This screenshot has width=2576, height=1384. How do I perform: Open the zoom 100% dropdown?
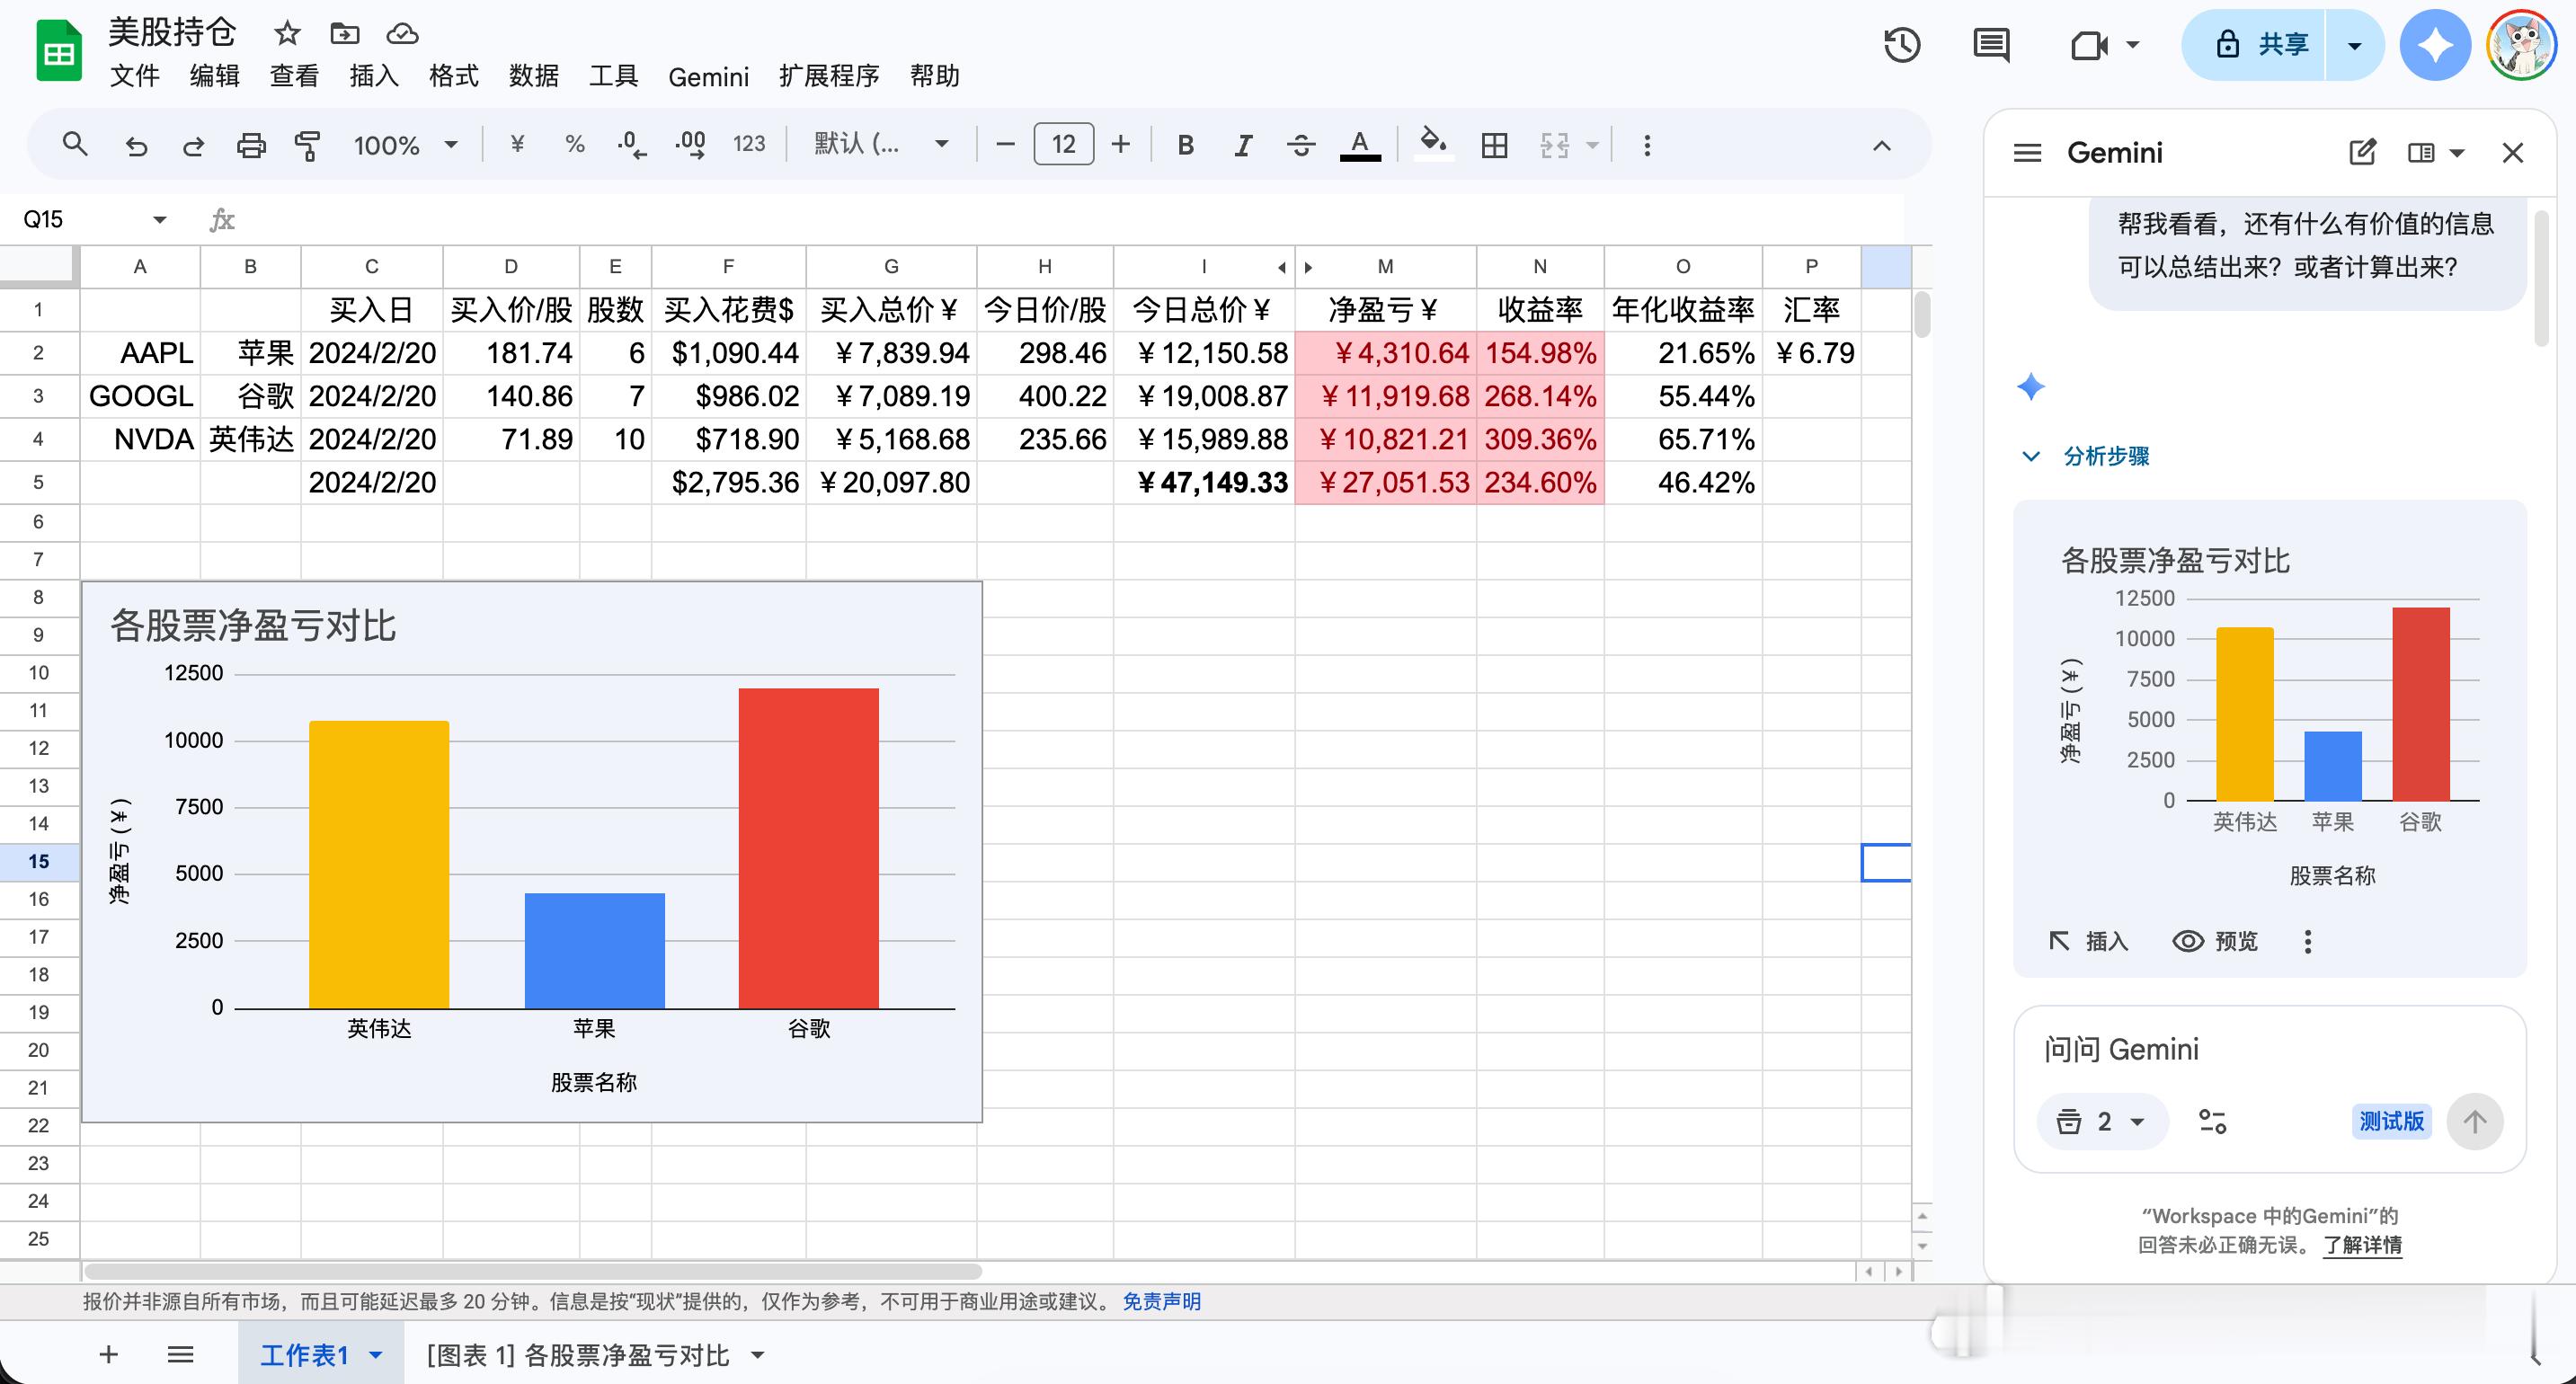pos(405,146)
